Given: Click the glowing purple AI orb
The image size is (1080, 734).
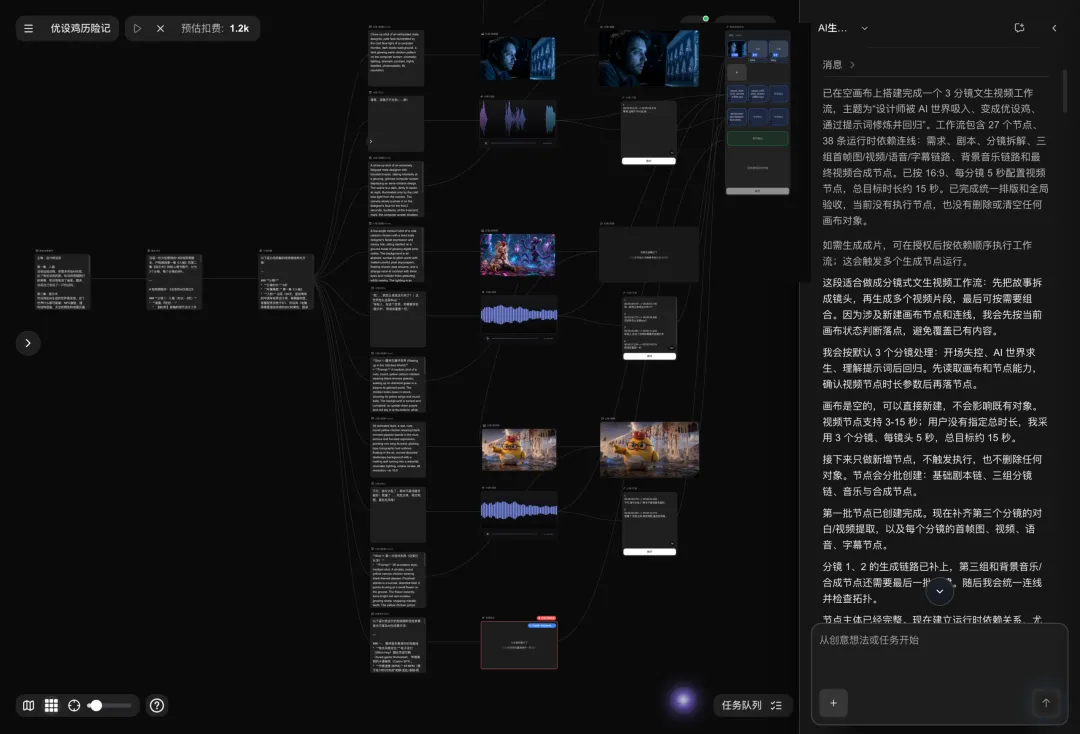Looking at the screenshot, I should (x=683, y=700).
